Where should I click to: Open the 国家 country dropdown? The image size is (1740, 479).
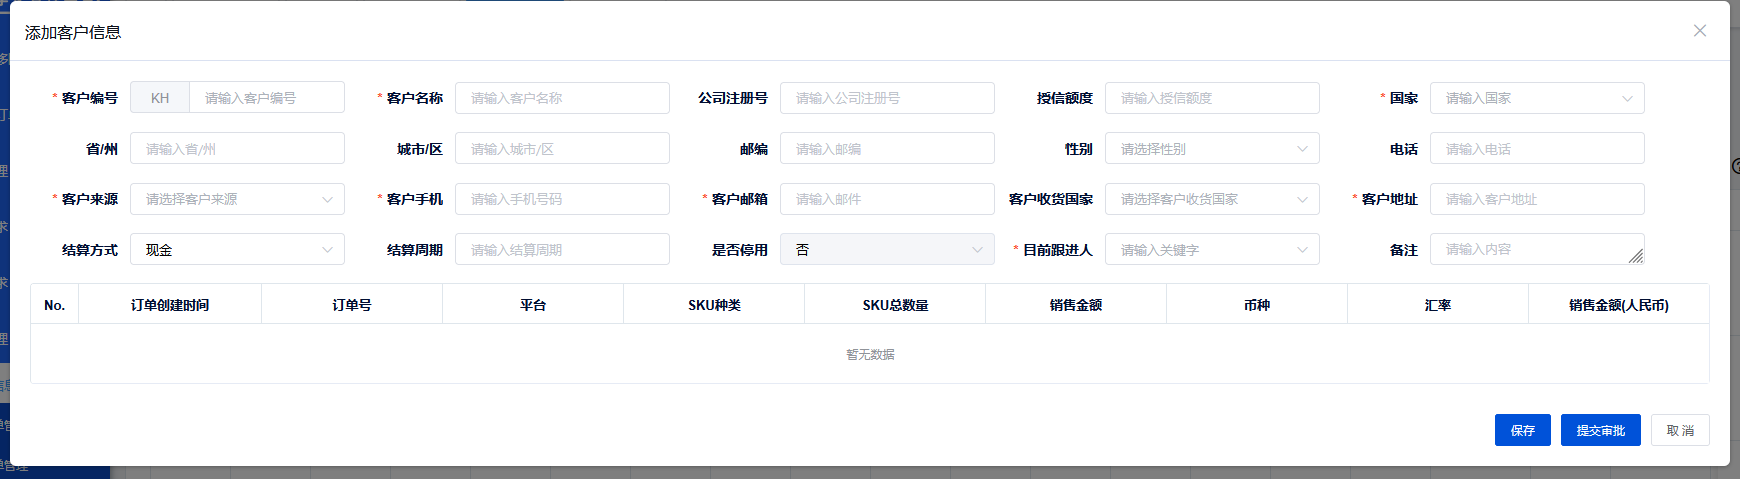coord(1536,98)
